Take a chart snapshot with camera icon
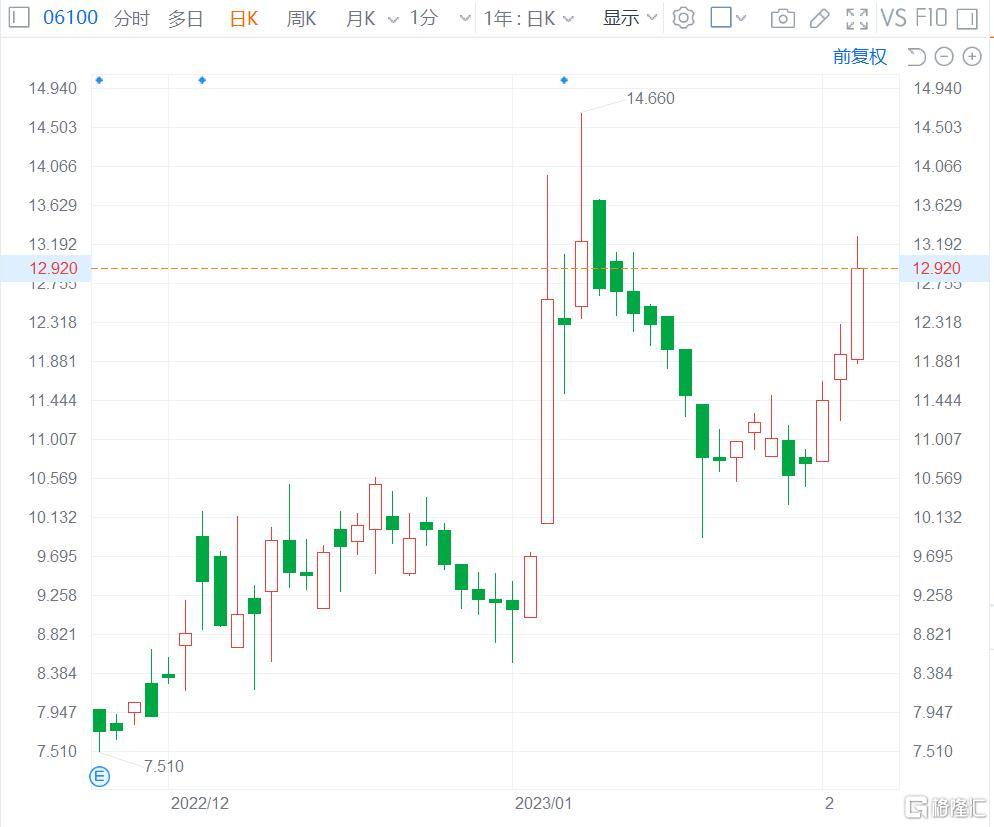 pyautogui.click(x=783, y=18)
